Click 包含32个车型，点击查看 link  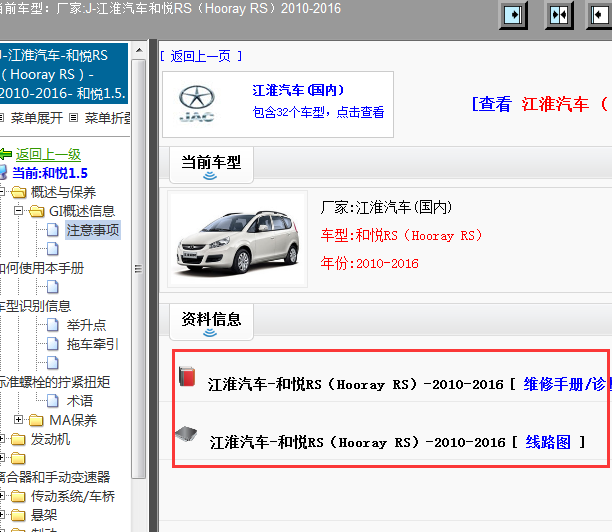click(x=318, y=112)
